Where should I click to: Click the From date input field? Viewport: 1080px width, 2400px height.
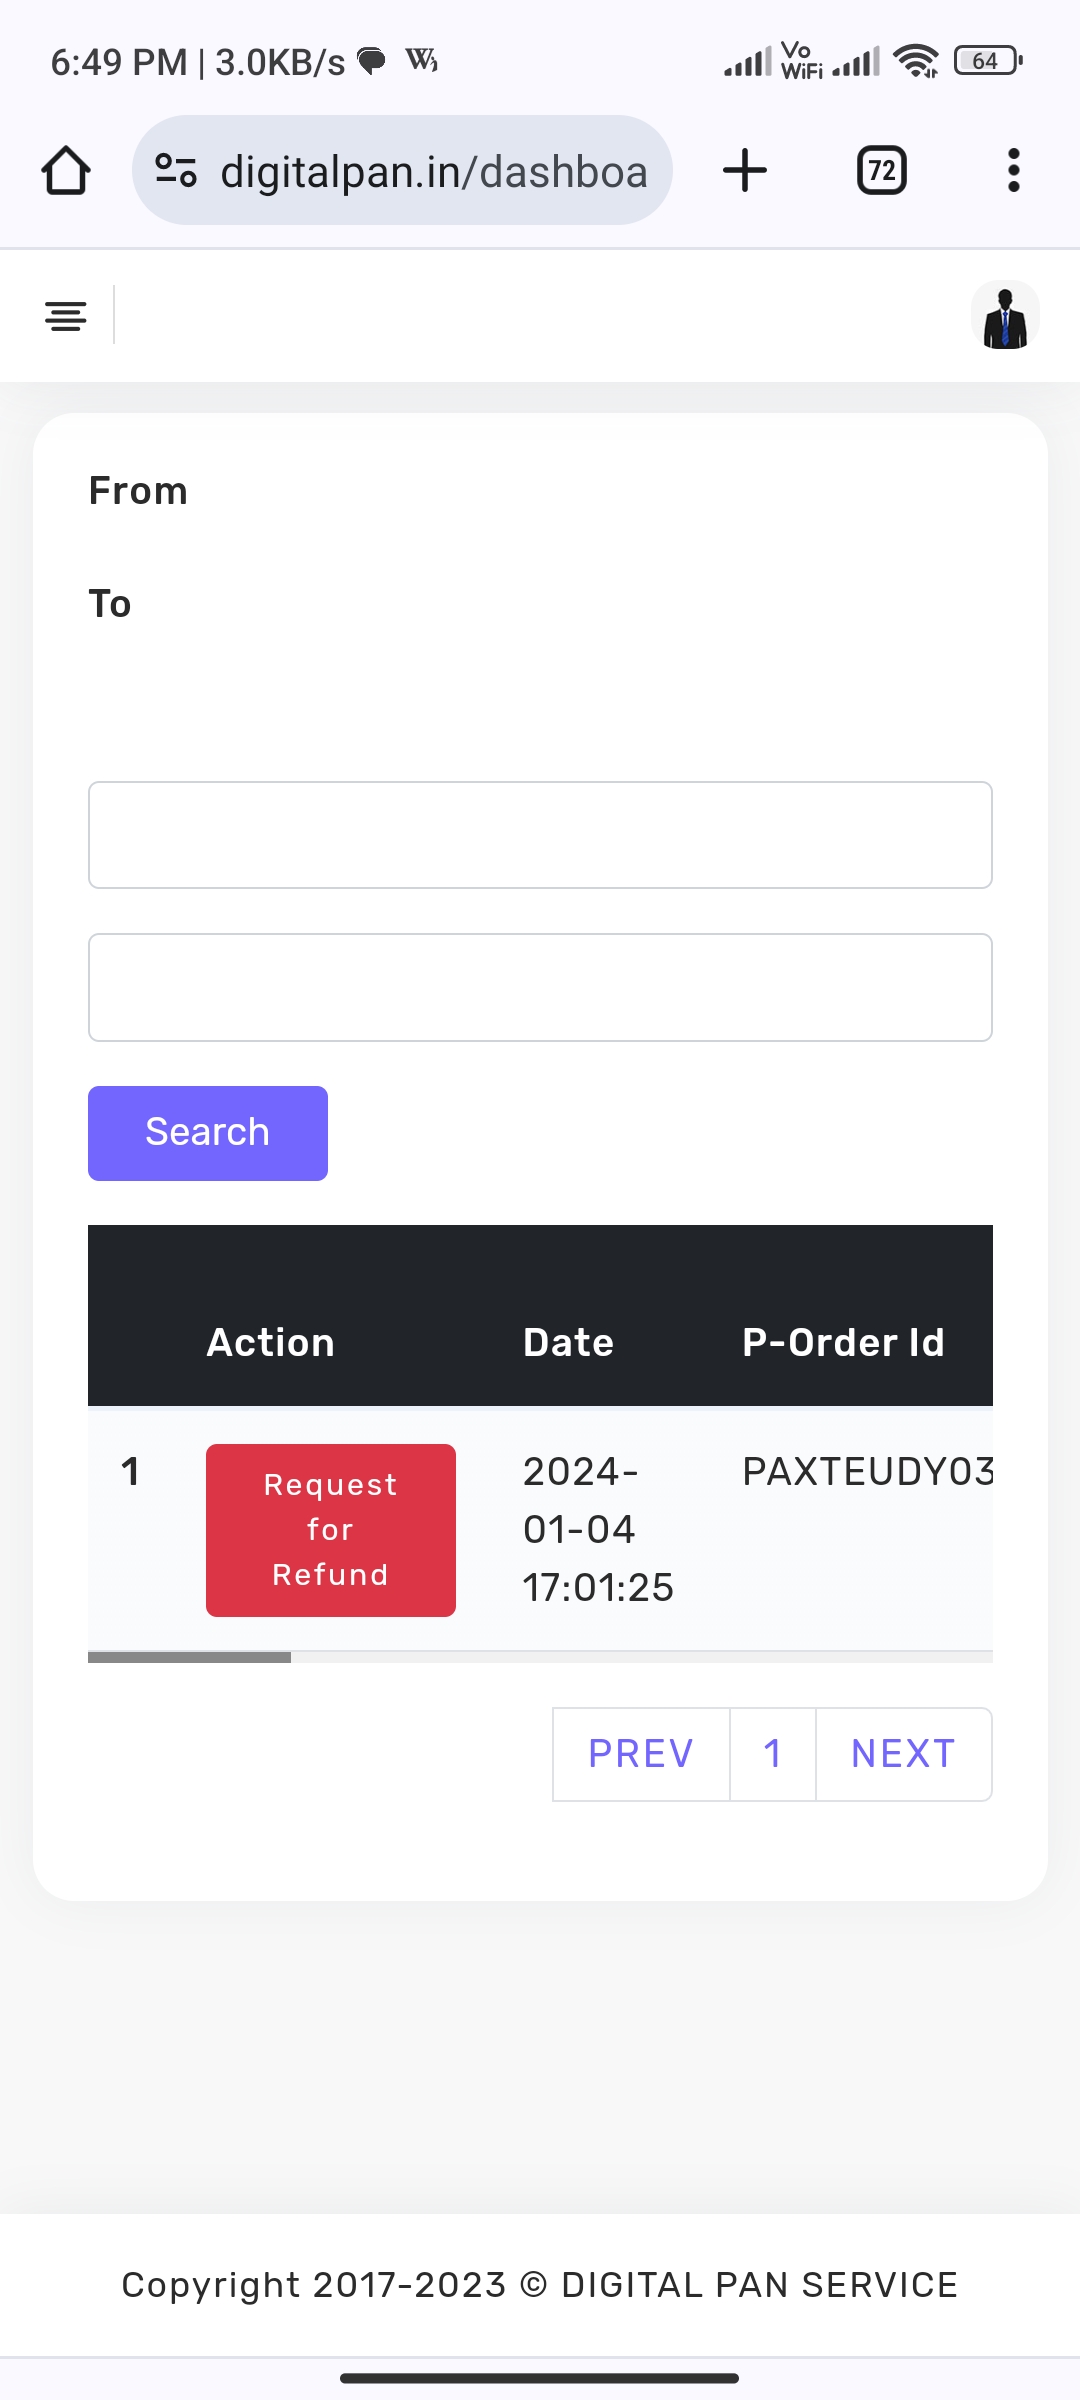[x=540, y=835]
